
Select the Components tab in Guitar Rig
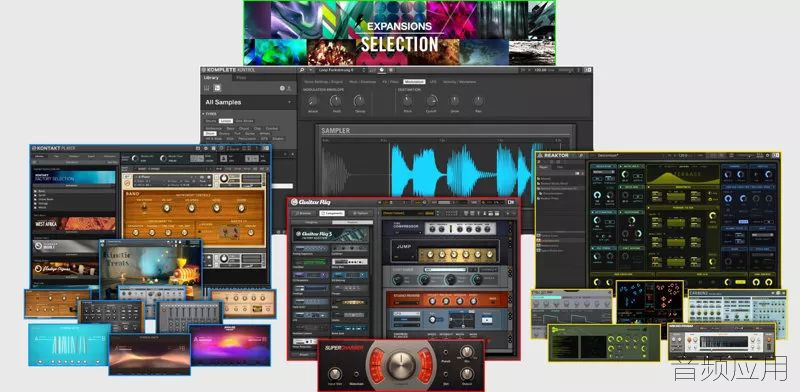tap(332, 213)
